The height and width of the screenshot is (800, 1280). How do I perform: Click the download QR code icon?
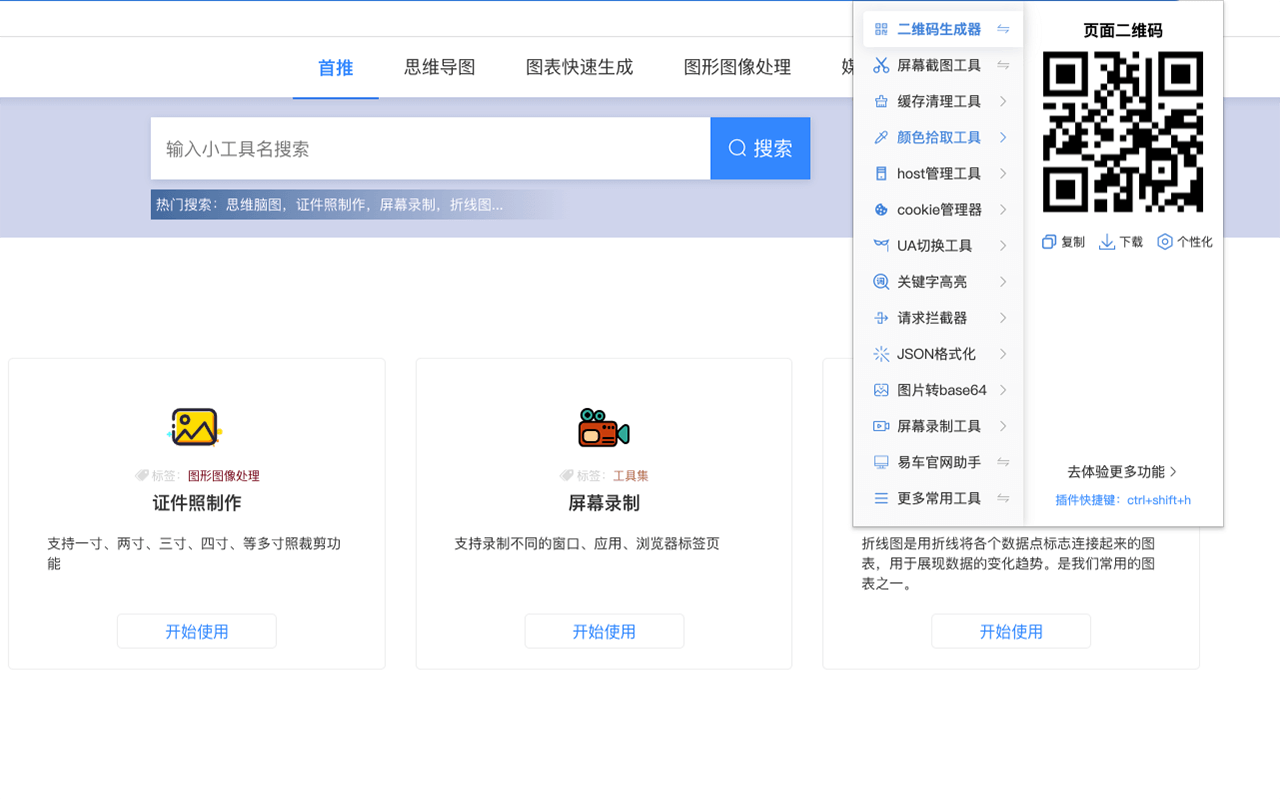point(1107,242)
